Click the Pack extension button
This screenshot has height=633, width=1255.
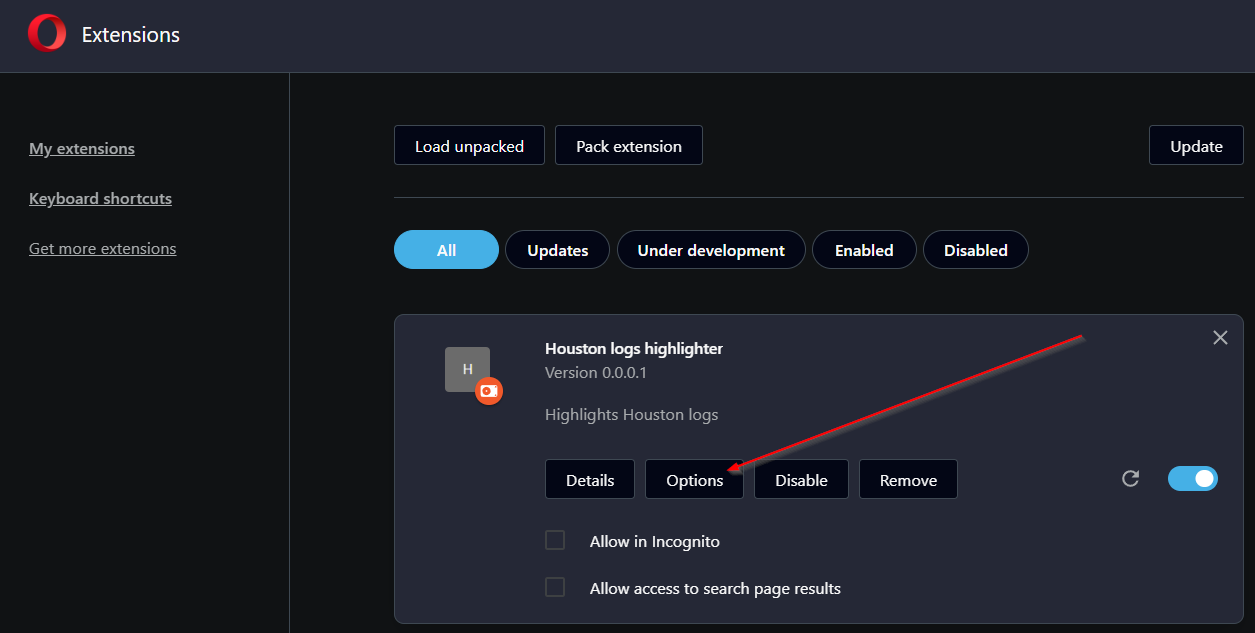coord(629,146)
